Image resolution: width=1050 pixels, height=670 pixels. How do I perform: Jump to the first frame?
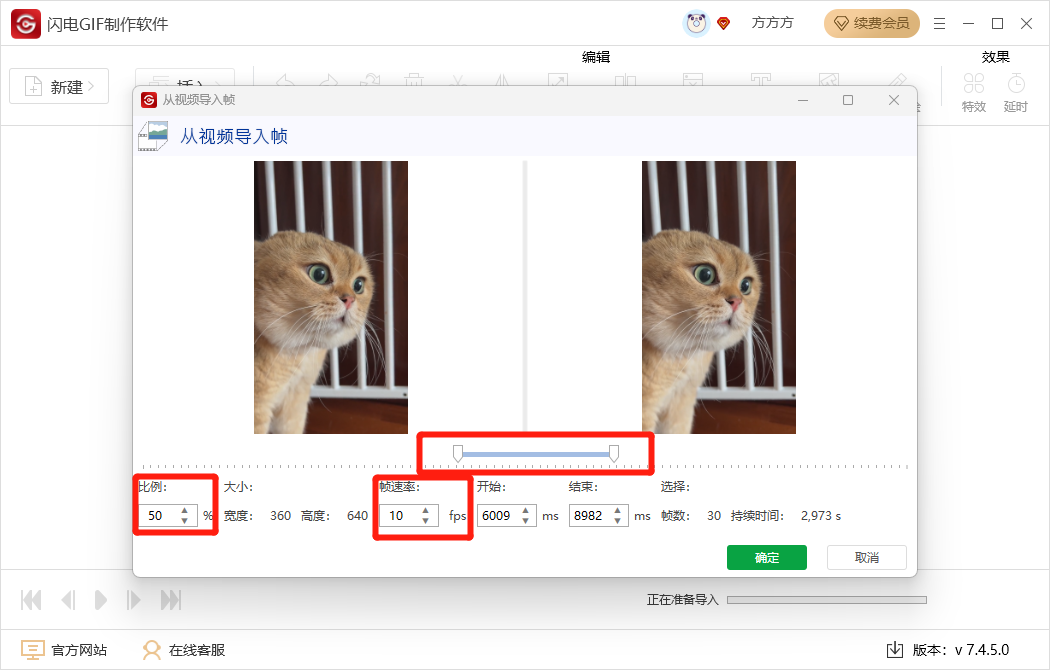click(30, 600)
